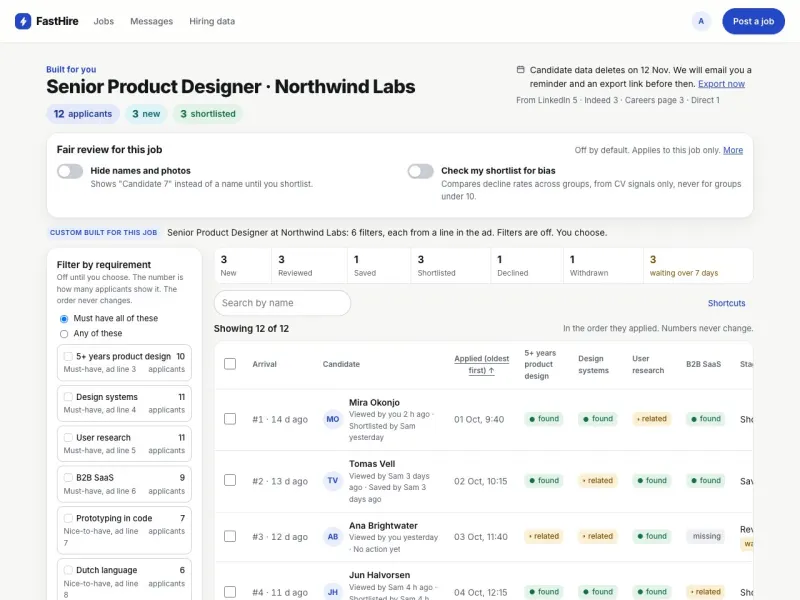Click the Post a job button
The height and width of the screenshot is (600, 800).
(753, 21)
